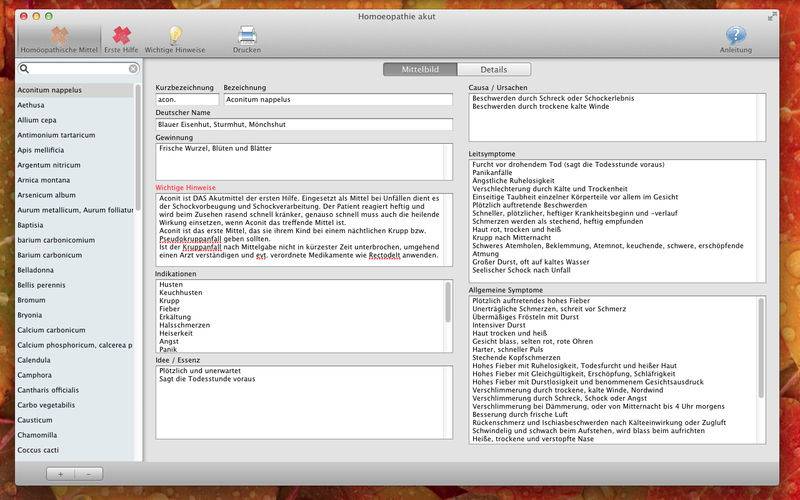The image size is (800, 500).
Task: Click Panikanfälle in Leitsymptome
Action: tap(492, 173)
